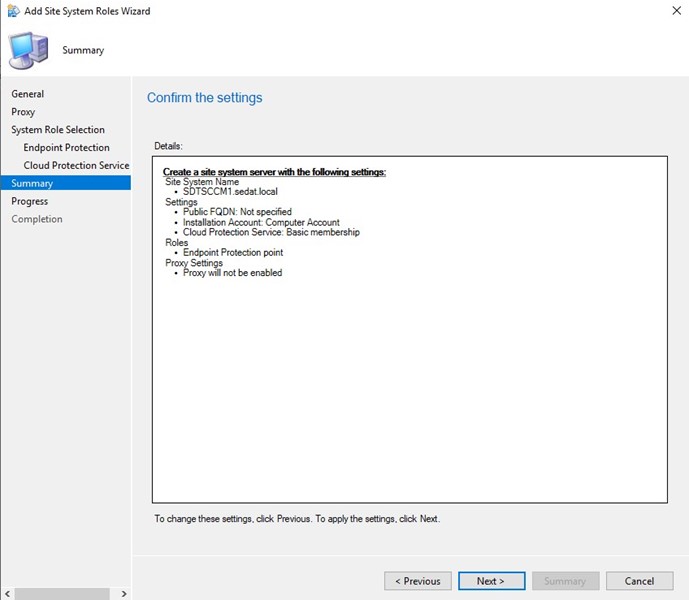Click 'Installation Account: Computer Account' line

[261, 222]
